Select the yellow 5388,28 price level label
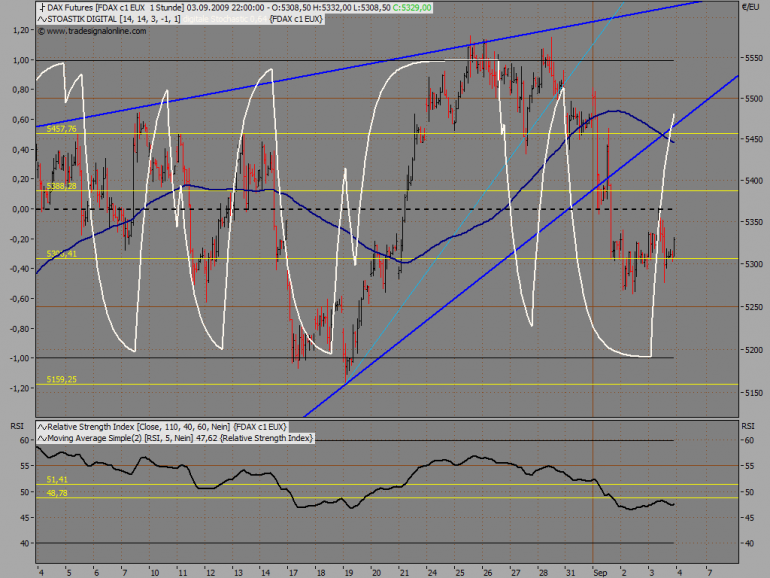 click(x=61, y=186)
